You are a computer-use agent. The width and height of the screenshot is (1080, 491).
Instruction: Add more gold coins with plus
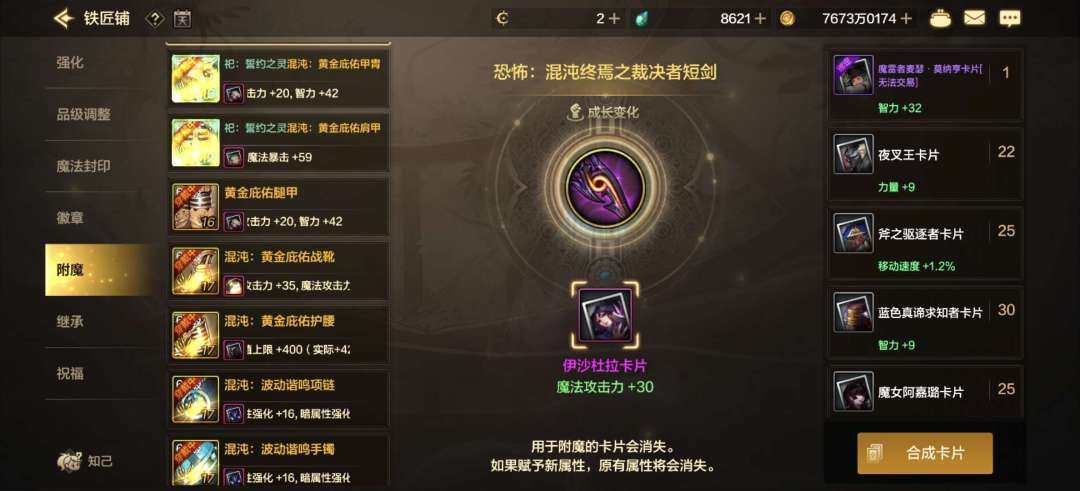pos(906,19)
